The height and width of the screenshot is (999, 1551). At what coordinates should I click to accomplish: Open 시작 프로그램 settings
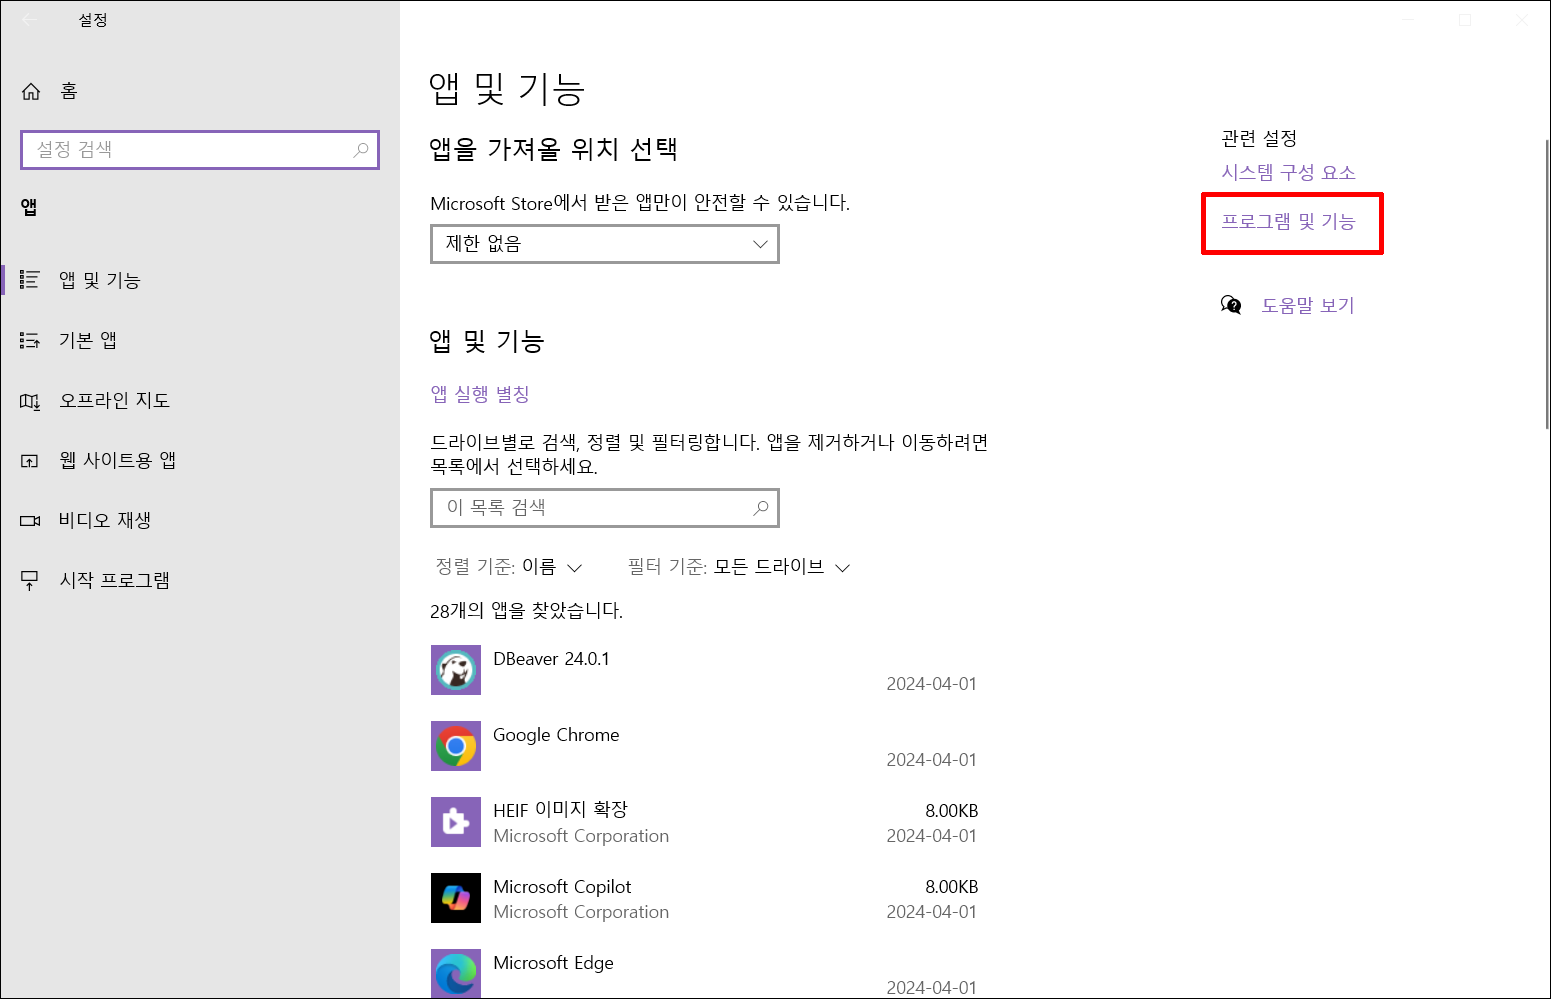pos(200,581)
